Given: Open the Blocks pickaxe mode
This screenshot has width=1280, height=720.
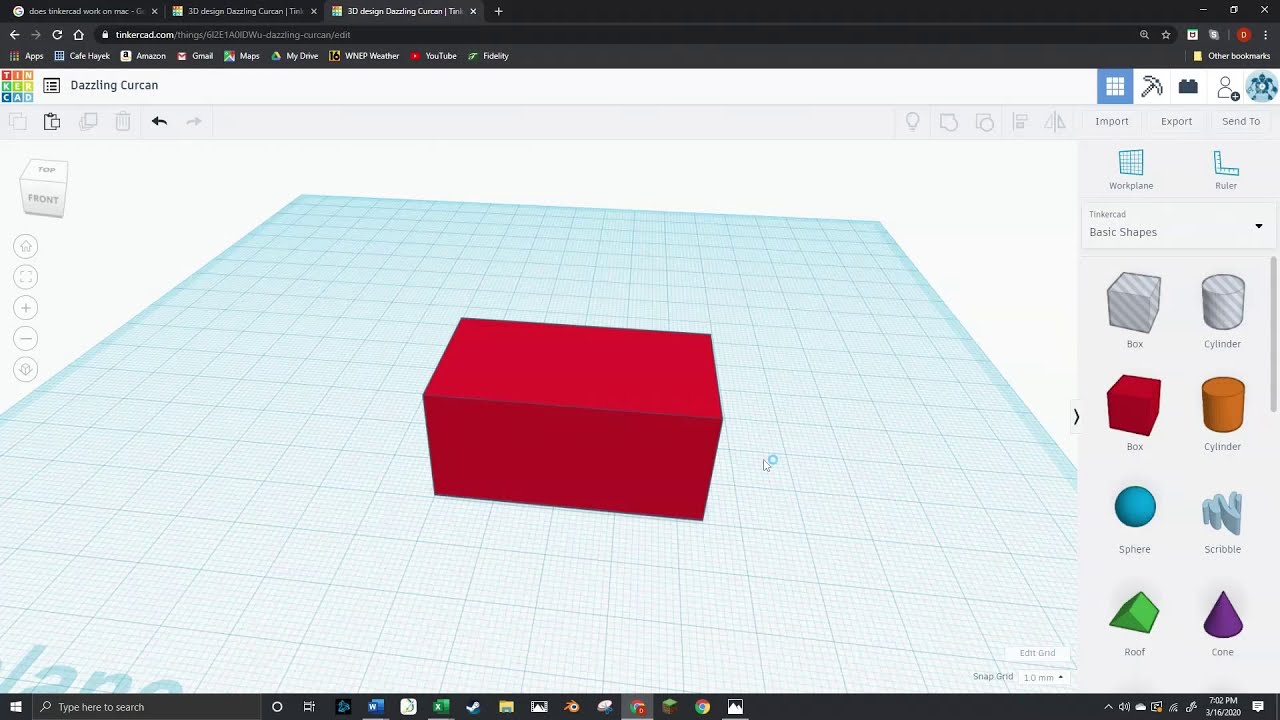Looking at the screenshot, I should click(x=1152, y=86).
